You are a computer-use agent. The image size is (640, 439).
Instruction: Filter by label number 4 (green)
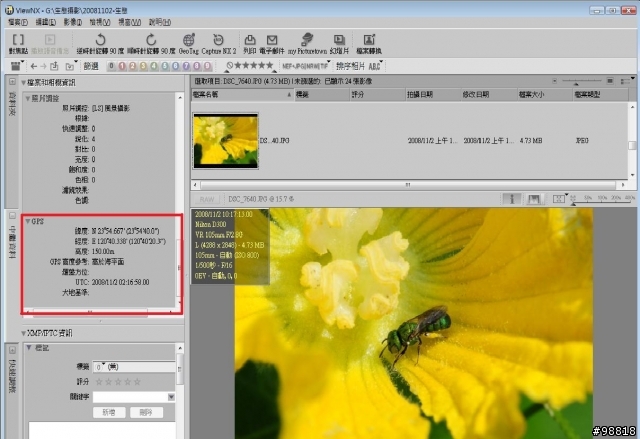[154, 66]
